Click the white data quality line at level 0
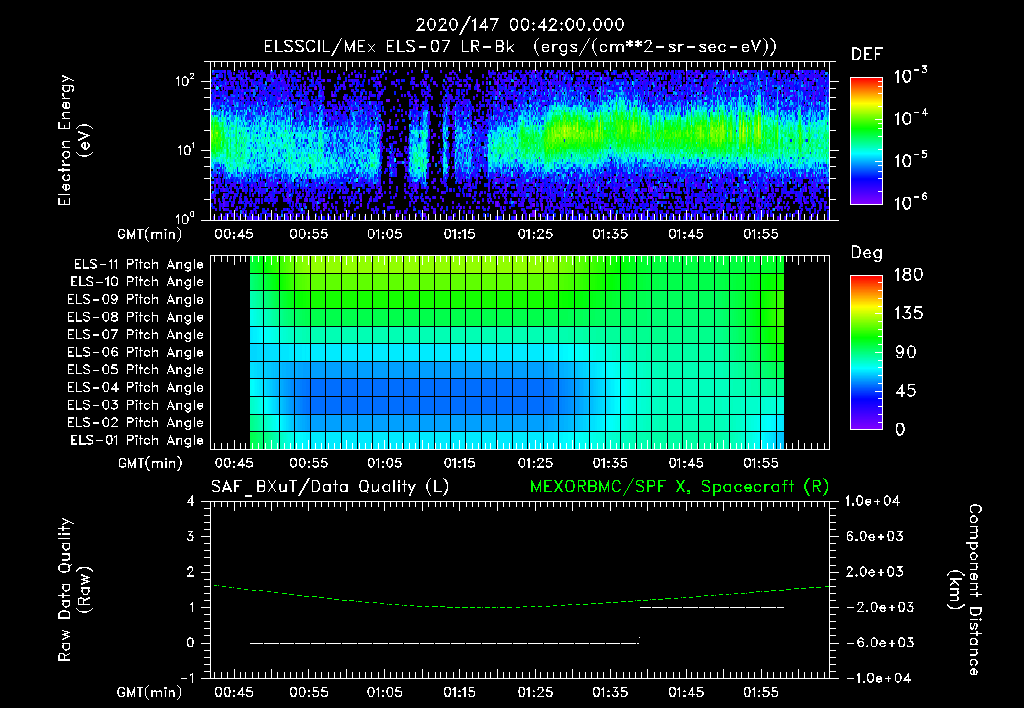 pyautogui.click(x=444, y=643)
